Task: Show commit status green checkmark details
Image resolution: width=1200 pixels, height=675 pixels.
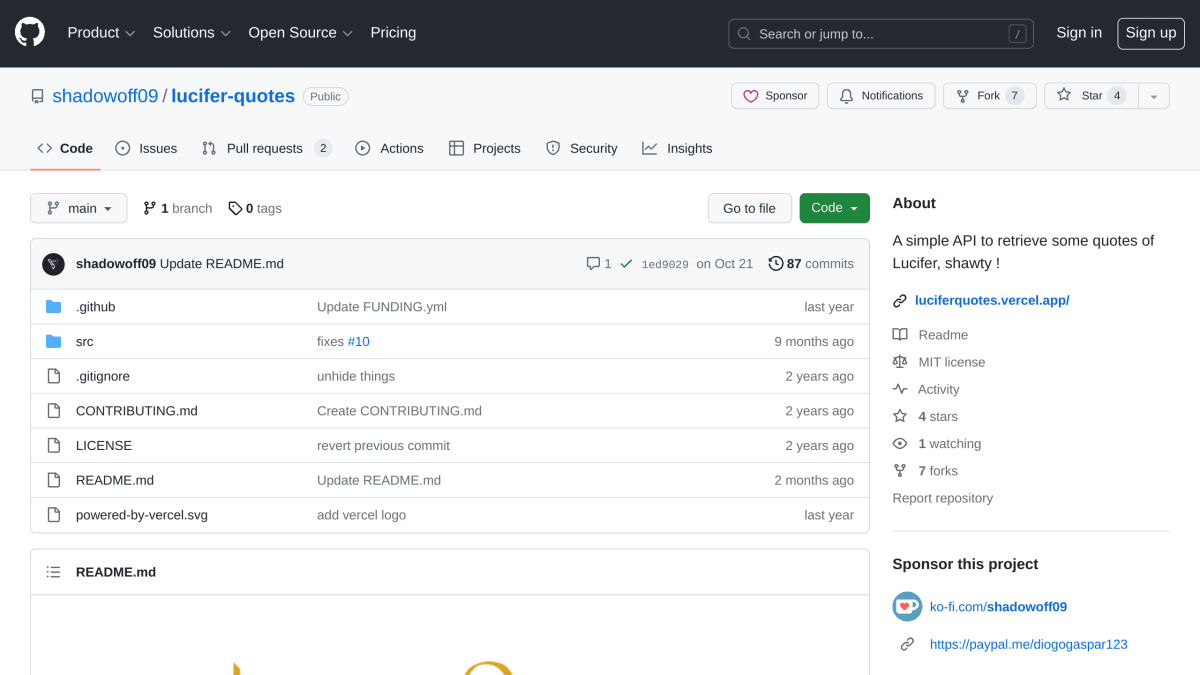Action: click(x=626, y=264)
